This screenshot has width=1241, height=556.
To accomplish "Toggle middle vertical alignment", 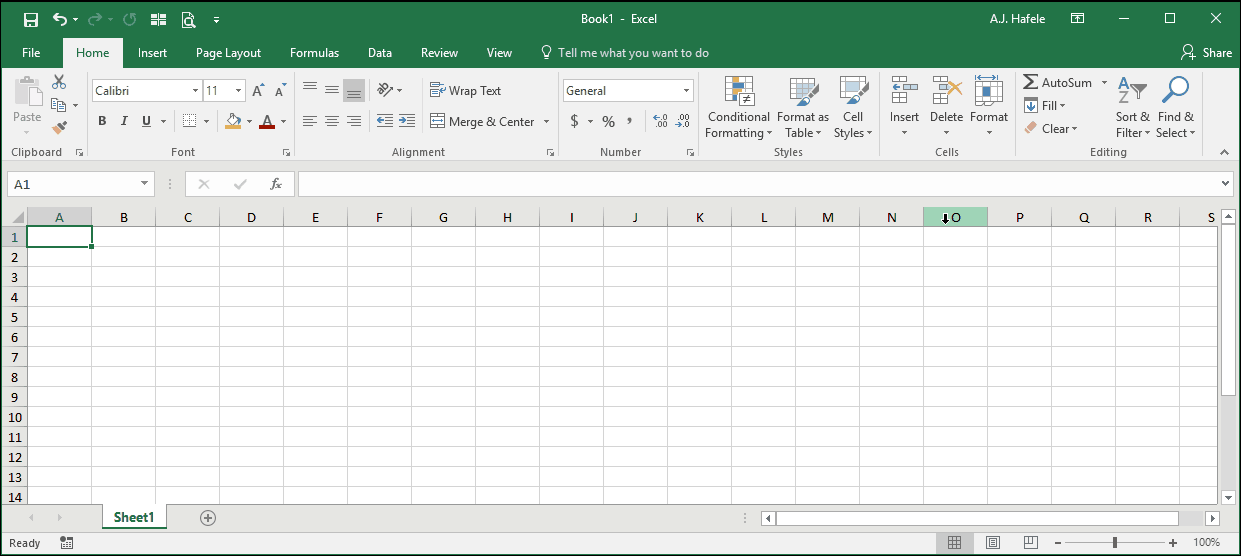I will coord(332,91).
